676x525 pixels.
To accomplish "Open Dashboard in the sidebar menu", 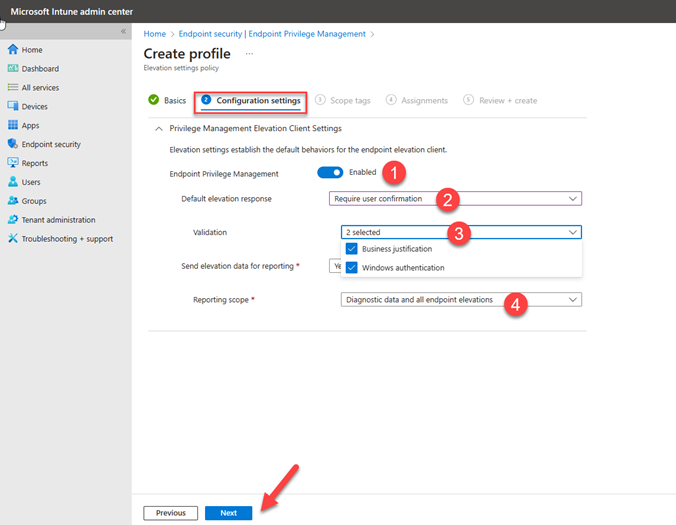I will [40, 69].
